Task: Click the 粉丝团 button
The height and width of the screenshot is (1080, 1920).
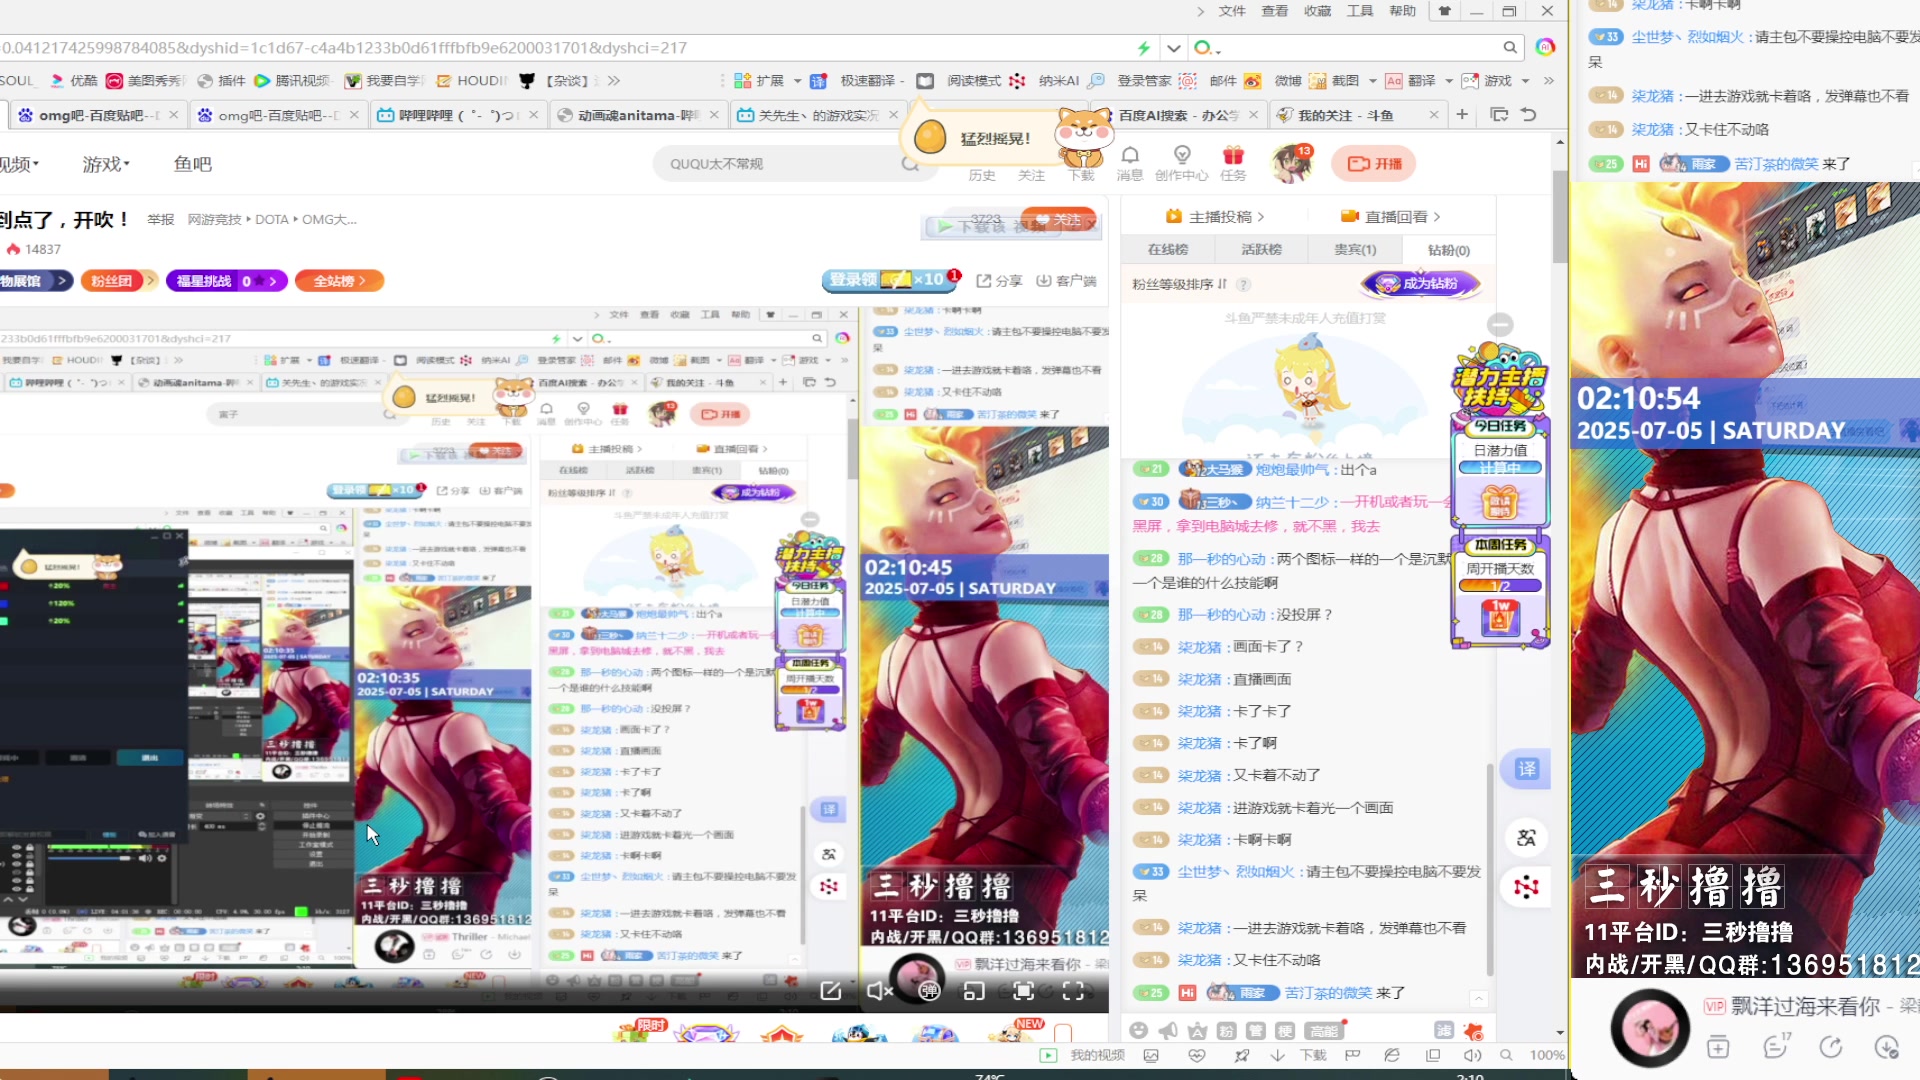Action: pos(118,281)
